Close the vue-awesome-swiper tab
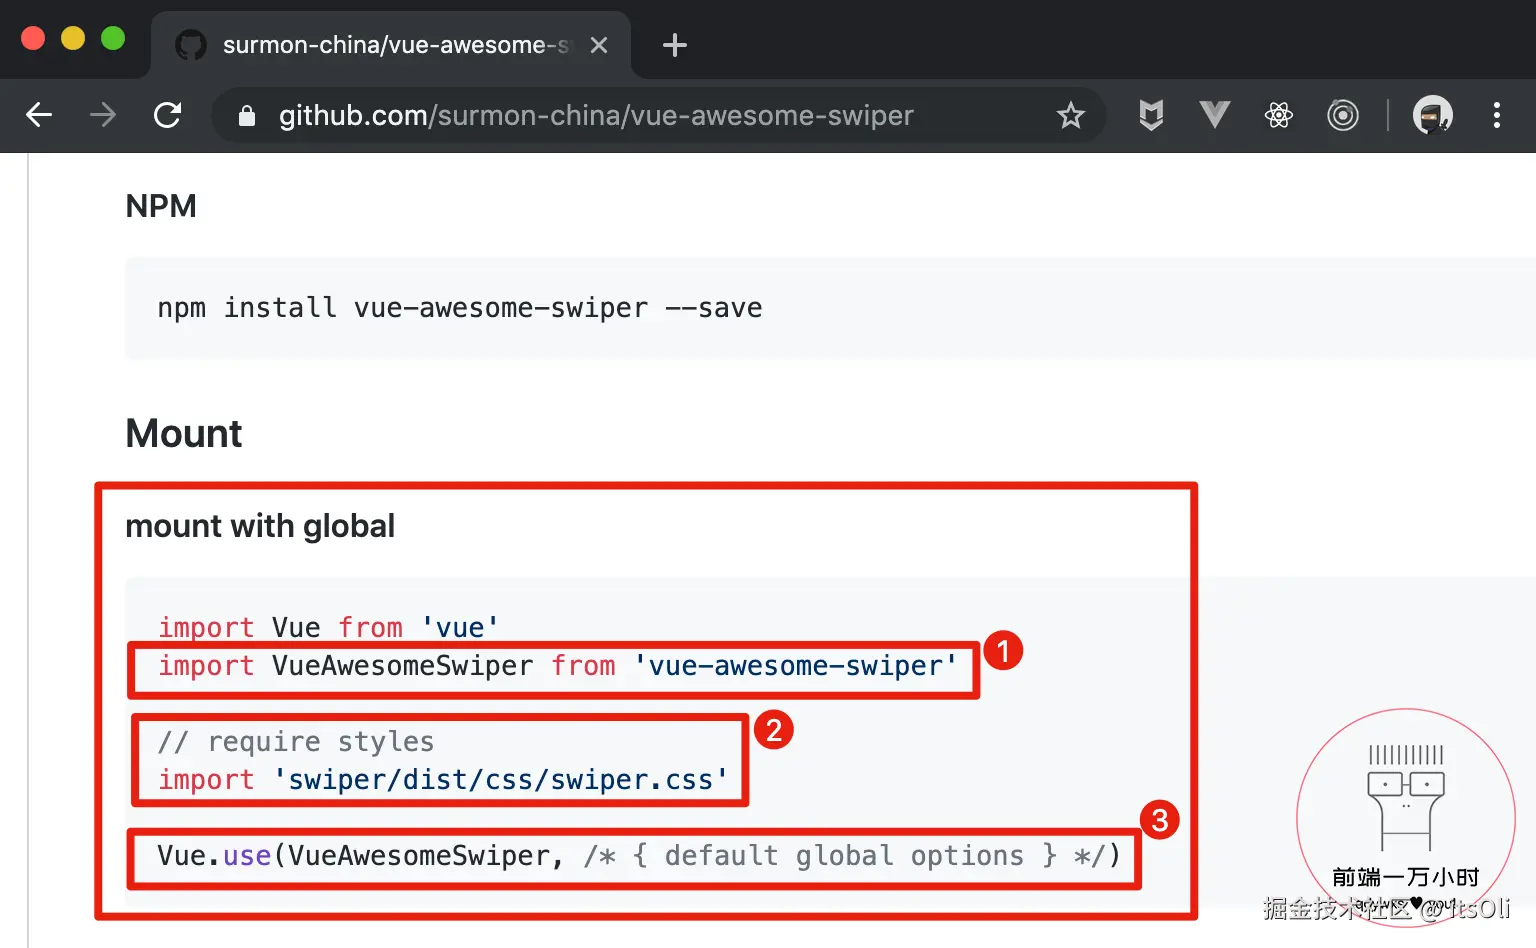The image size is (1536, 948). pyautogui.click(x=599, y=45)
